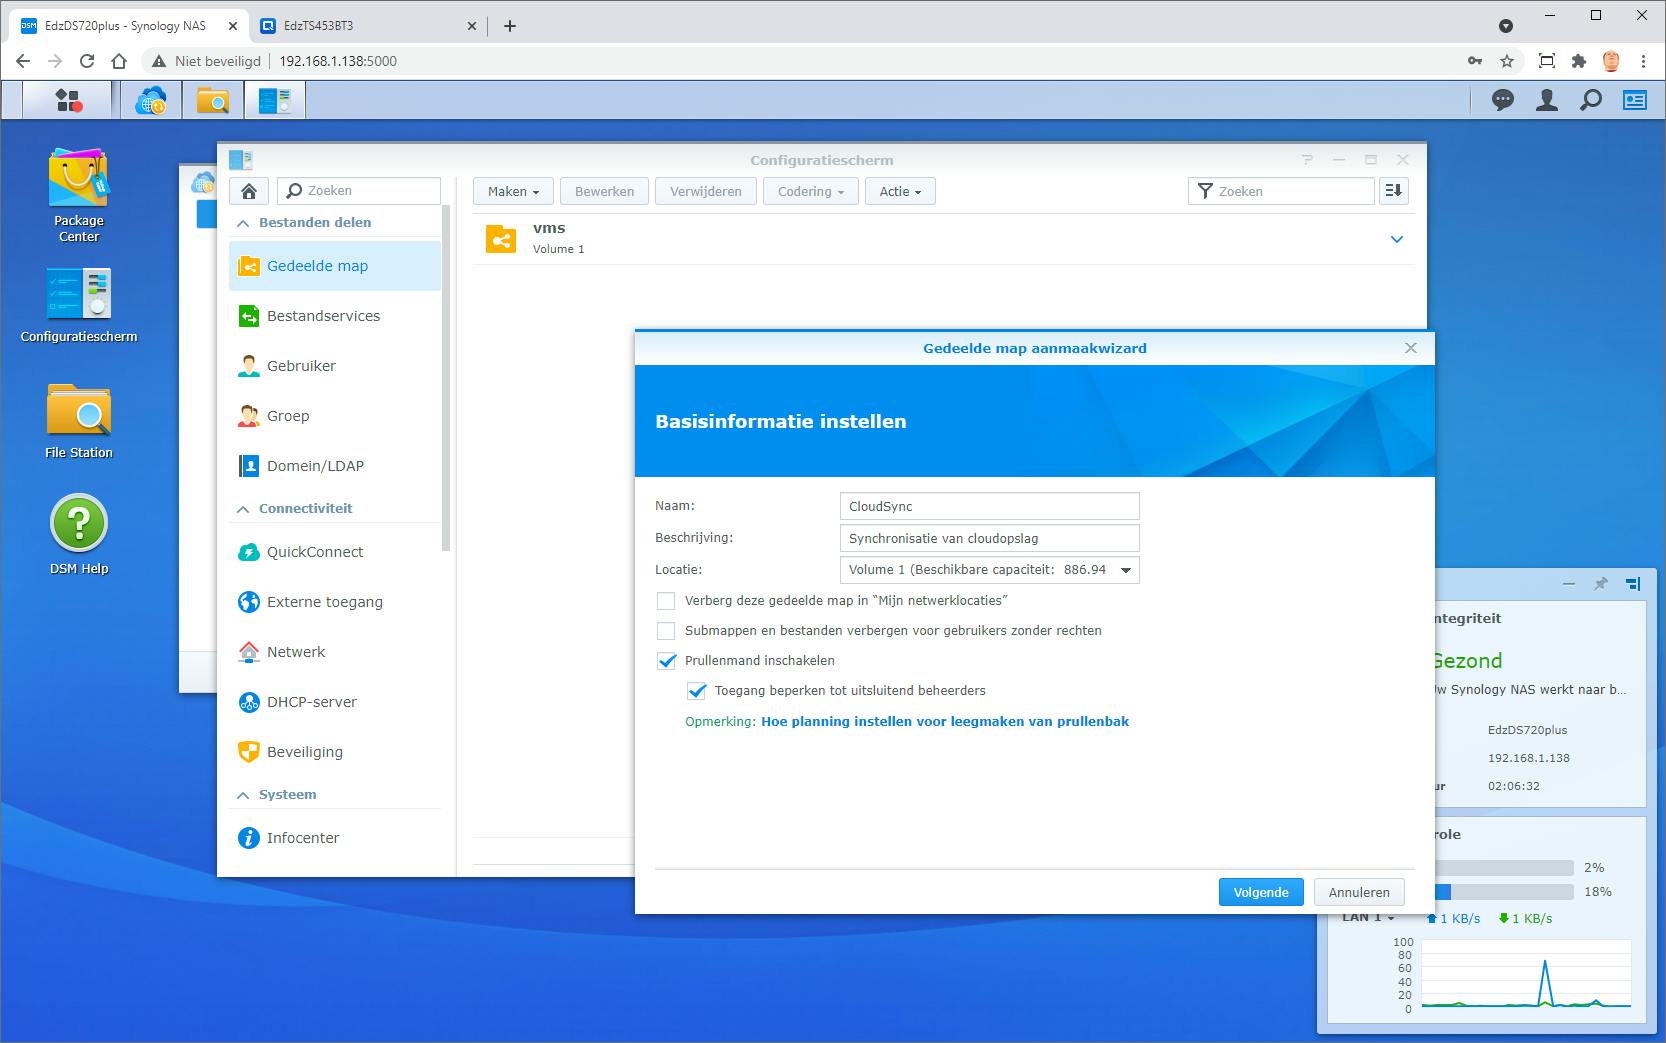Viewport: 1666px width, 1043px height.
Task: Check Submappen en bestanden verbergen option
Action: [666, 631]
